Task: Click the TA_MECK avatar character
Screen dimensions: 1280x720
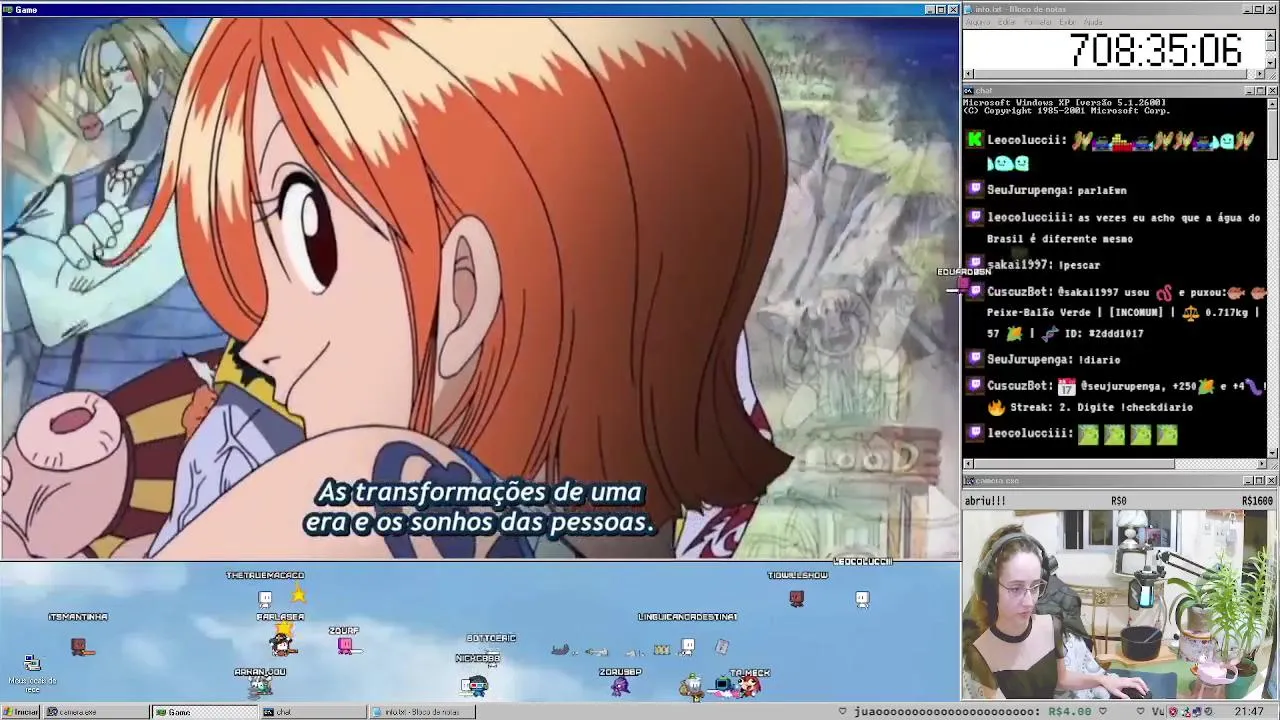Action: coord(749,687)
